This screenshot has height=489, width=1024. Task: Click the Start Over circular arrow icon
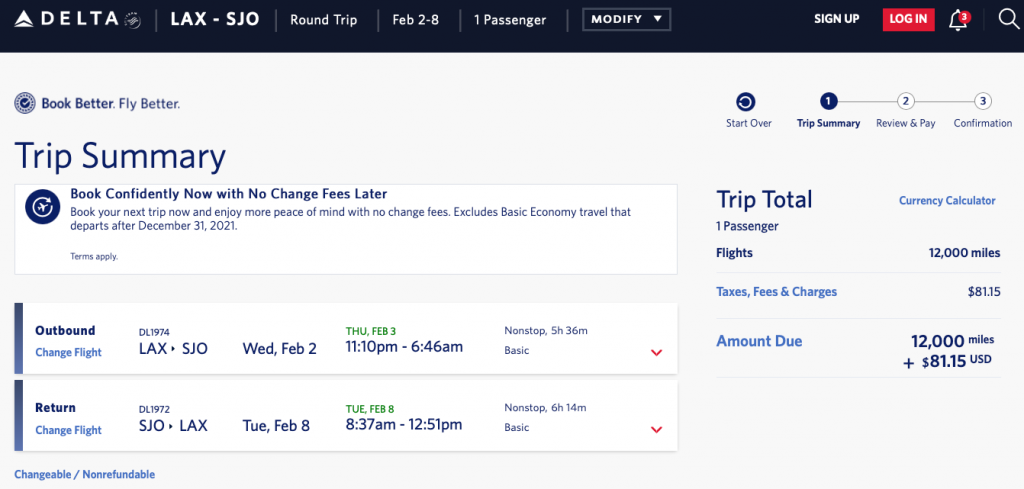[x=745, y=101]
